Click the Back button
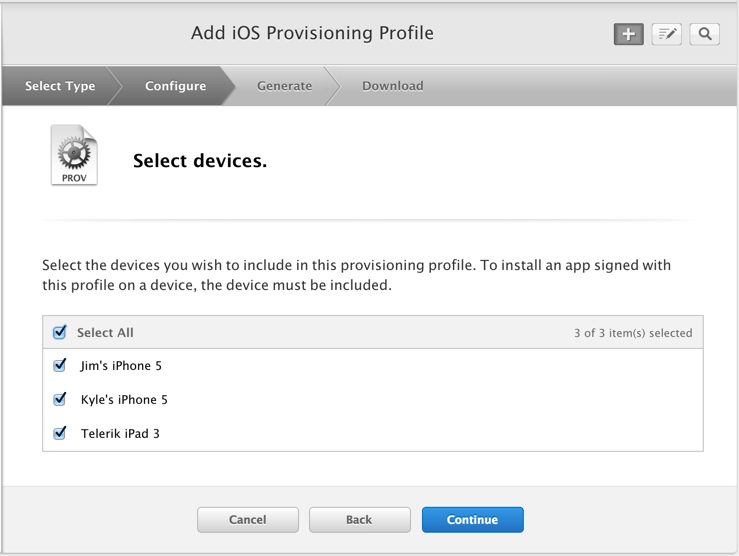 pos(360,520)
